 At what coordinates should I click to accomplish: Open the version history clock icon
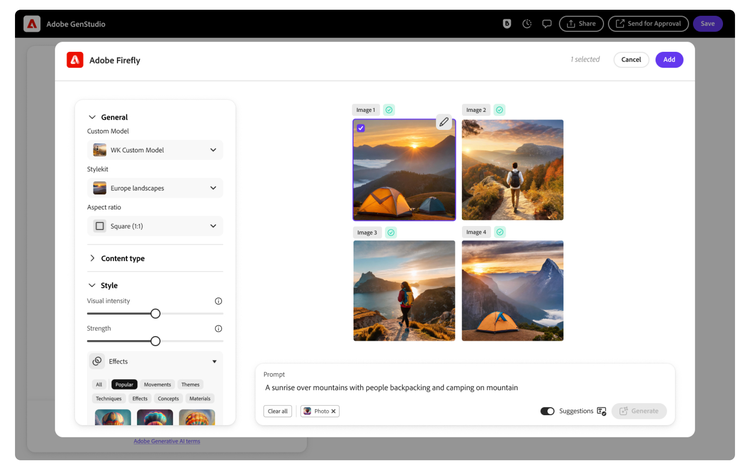point(527,23)
